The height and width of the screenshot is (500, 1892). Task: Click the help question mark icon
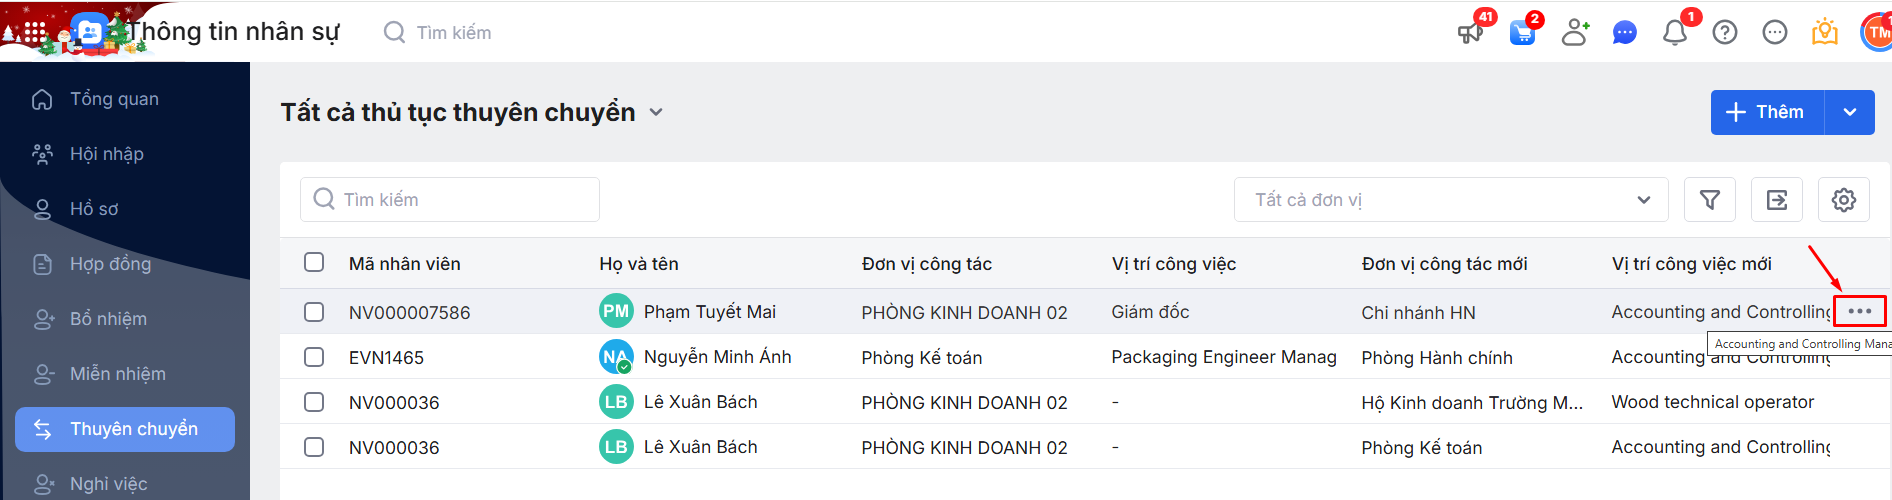[1725, 33]
